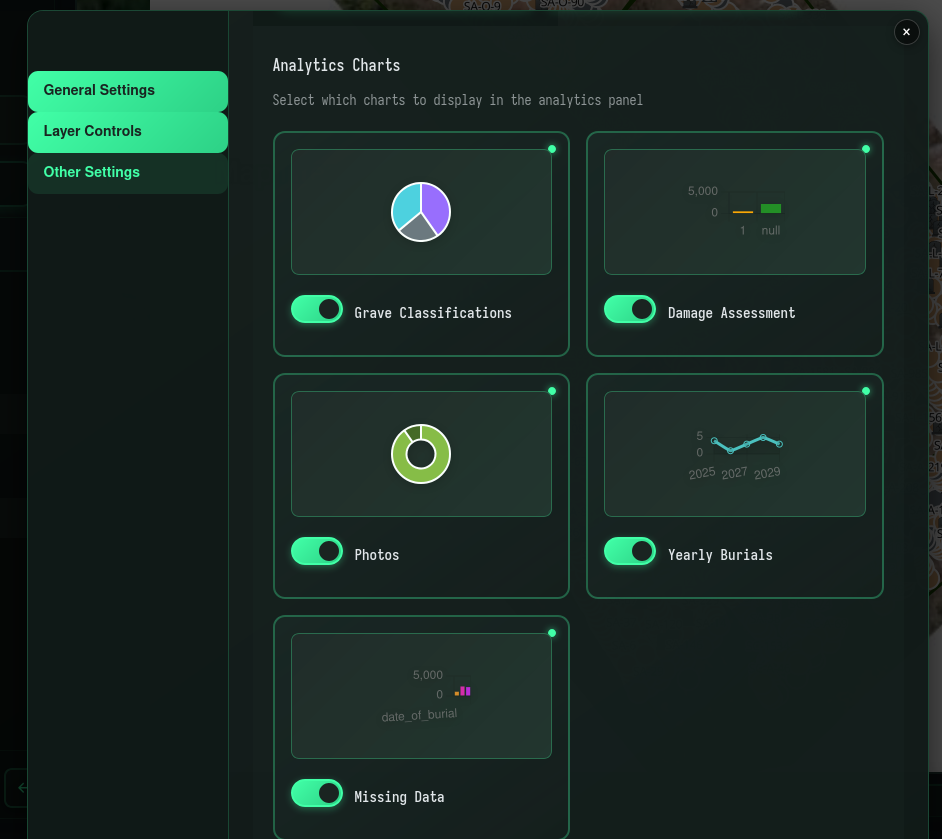
Task: Disable the Photos chart
Action: pos(316,551)
